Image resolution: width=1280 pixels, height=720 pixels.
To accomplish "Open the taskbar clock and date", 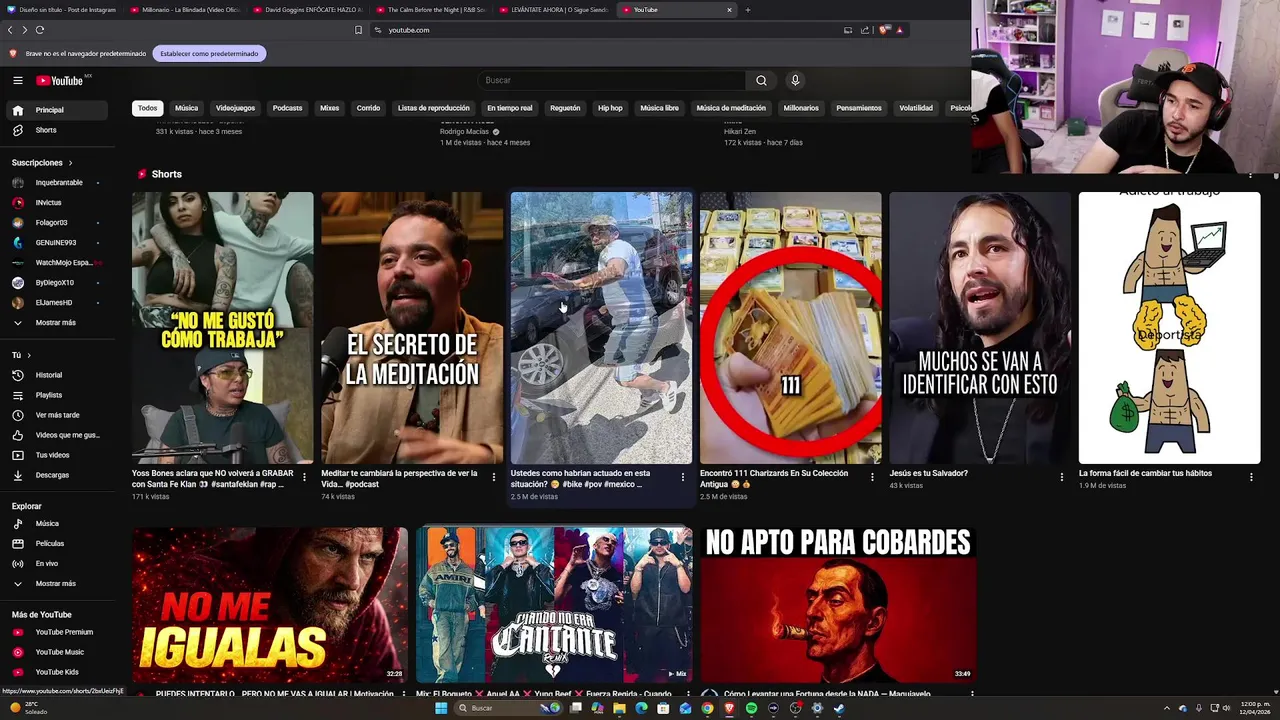I will point(1254,708).
